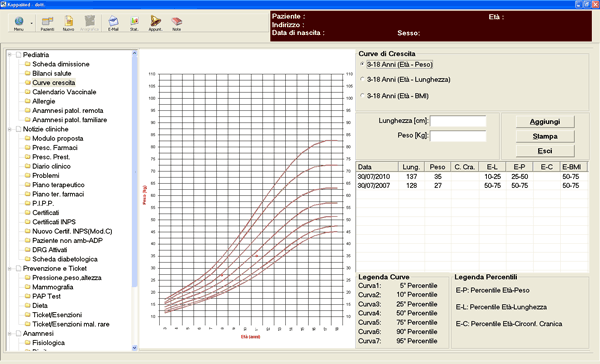This screenshot has width=600, height=364.
Task: Collapse the Pediatria tree node
Action: pos(10,55)
